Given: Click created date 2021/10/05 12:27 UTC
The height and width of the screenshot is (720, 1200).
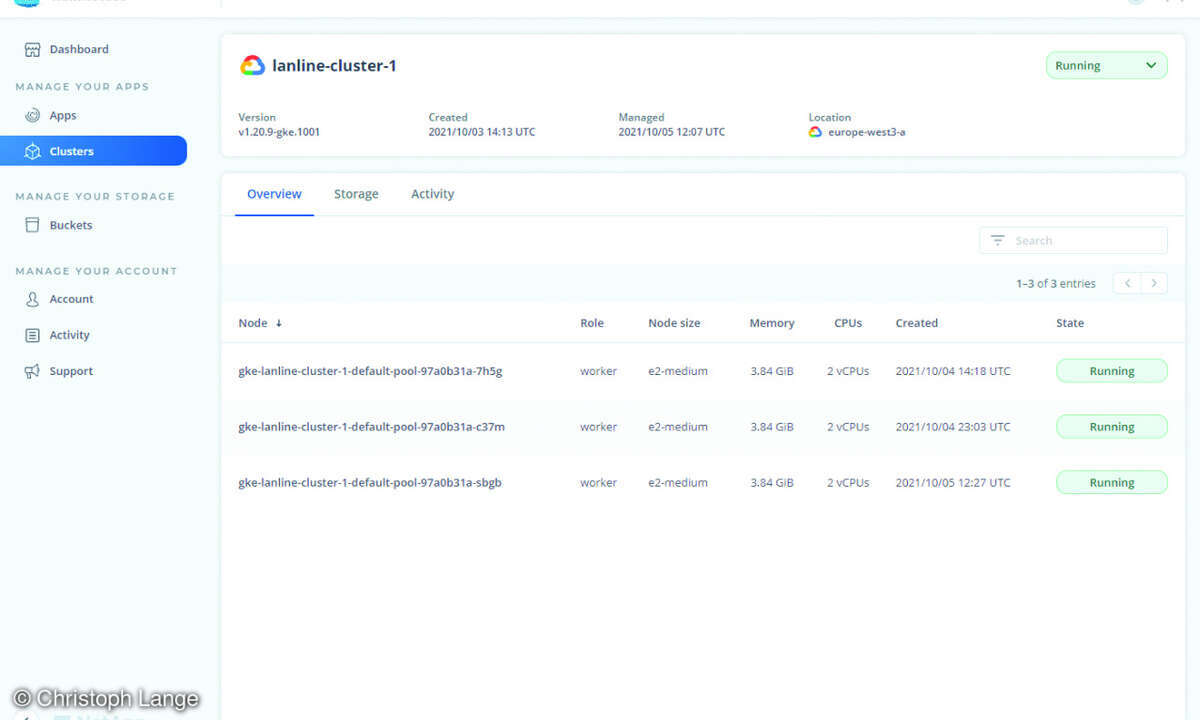Looking at the screenshot, I should [x=953, y=482].
